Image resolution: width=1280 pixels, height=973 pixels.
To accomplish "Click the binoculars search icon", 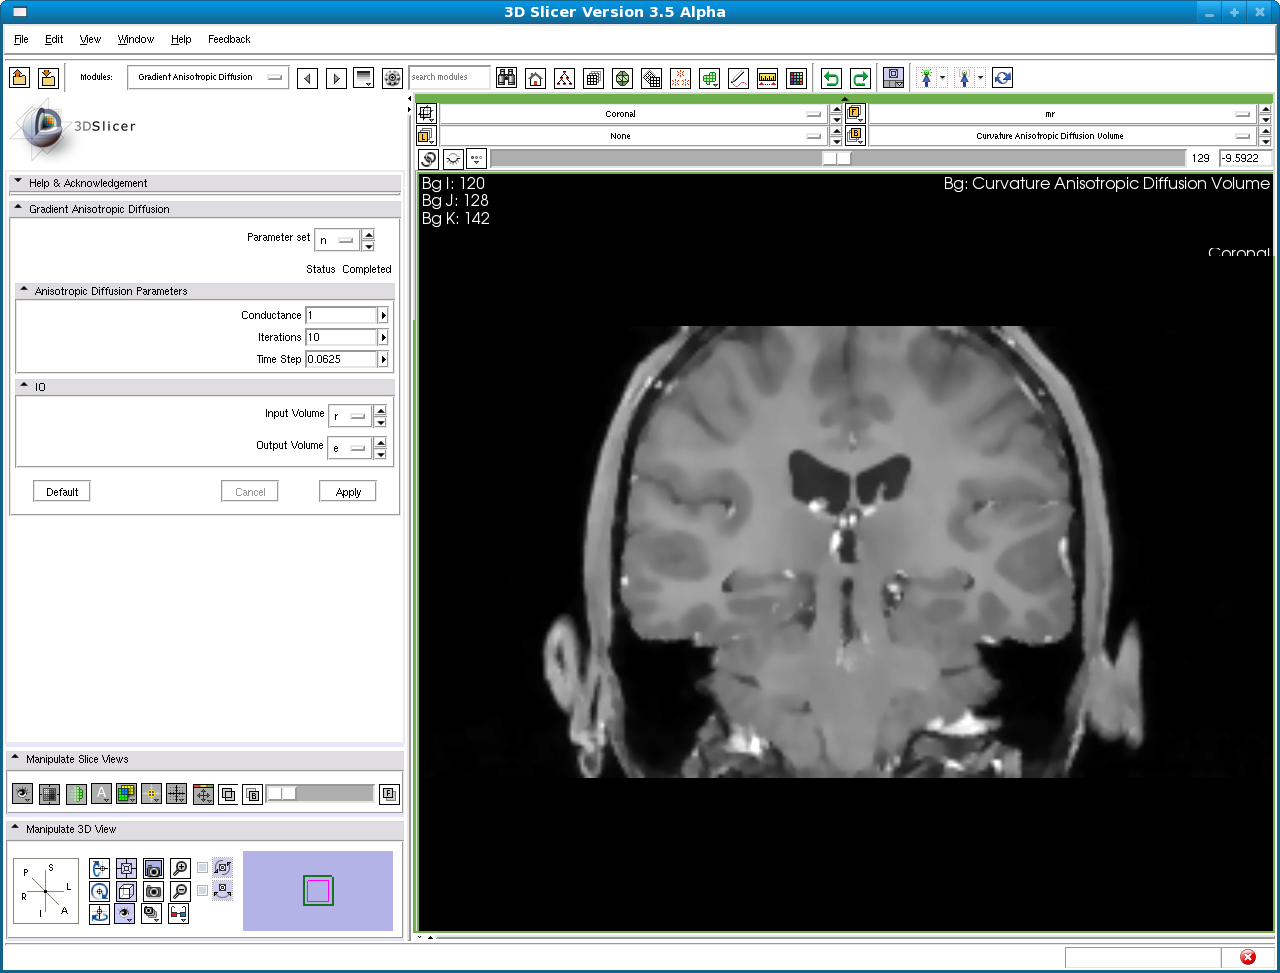I will 507,78.
